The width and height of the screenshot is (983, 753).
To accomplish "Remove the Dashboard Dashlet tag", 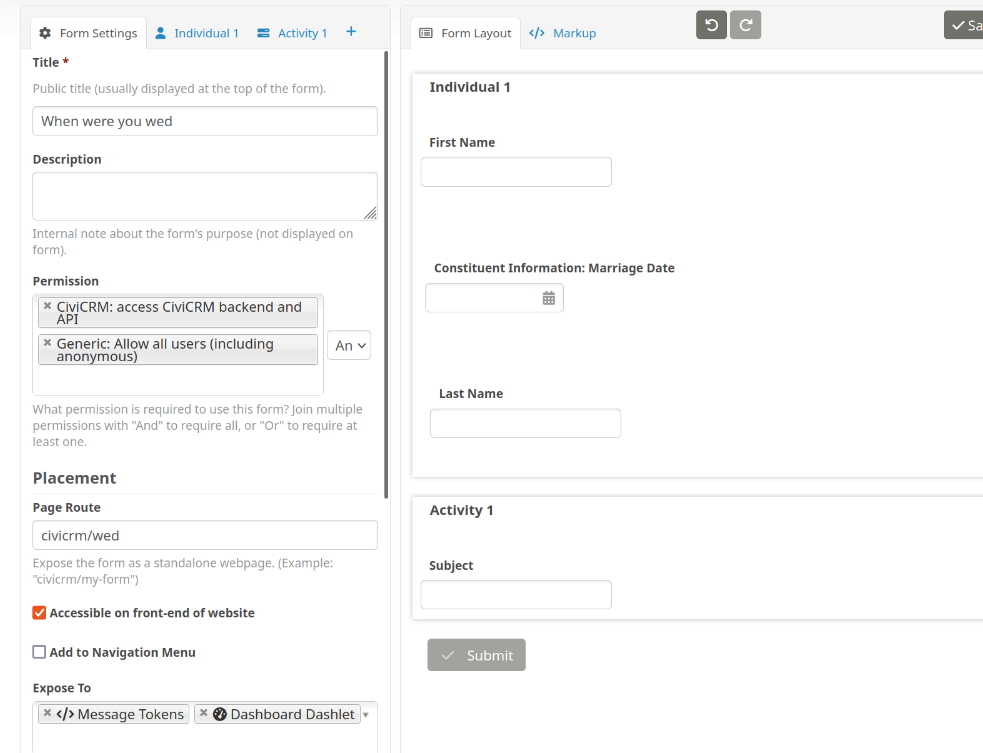I will click(x=203, y=713).
